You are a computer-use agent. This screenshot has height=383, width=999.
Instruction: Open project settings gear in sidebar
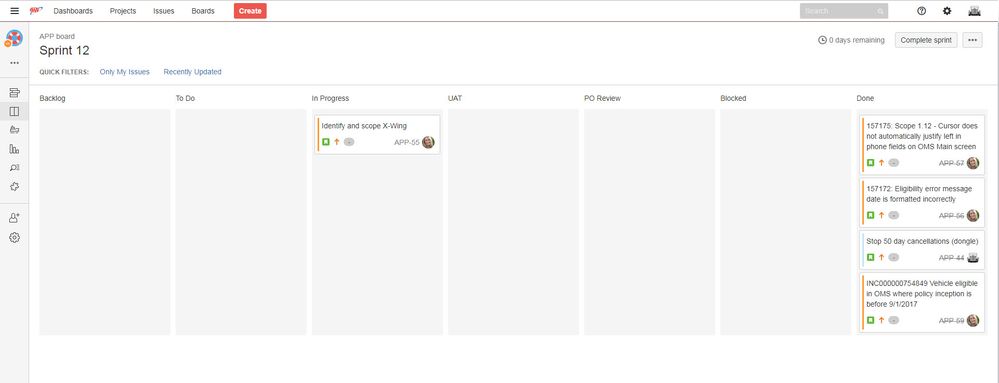pos(14,237)
